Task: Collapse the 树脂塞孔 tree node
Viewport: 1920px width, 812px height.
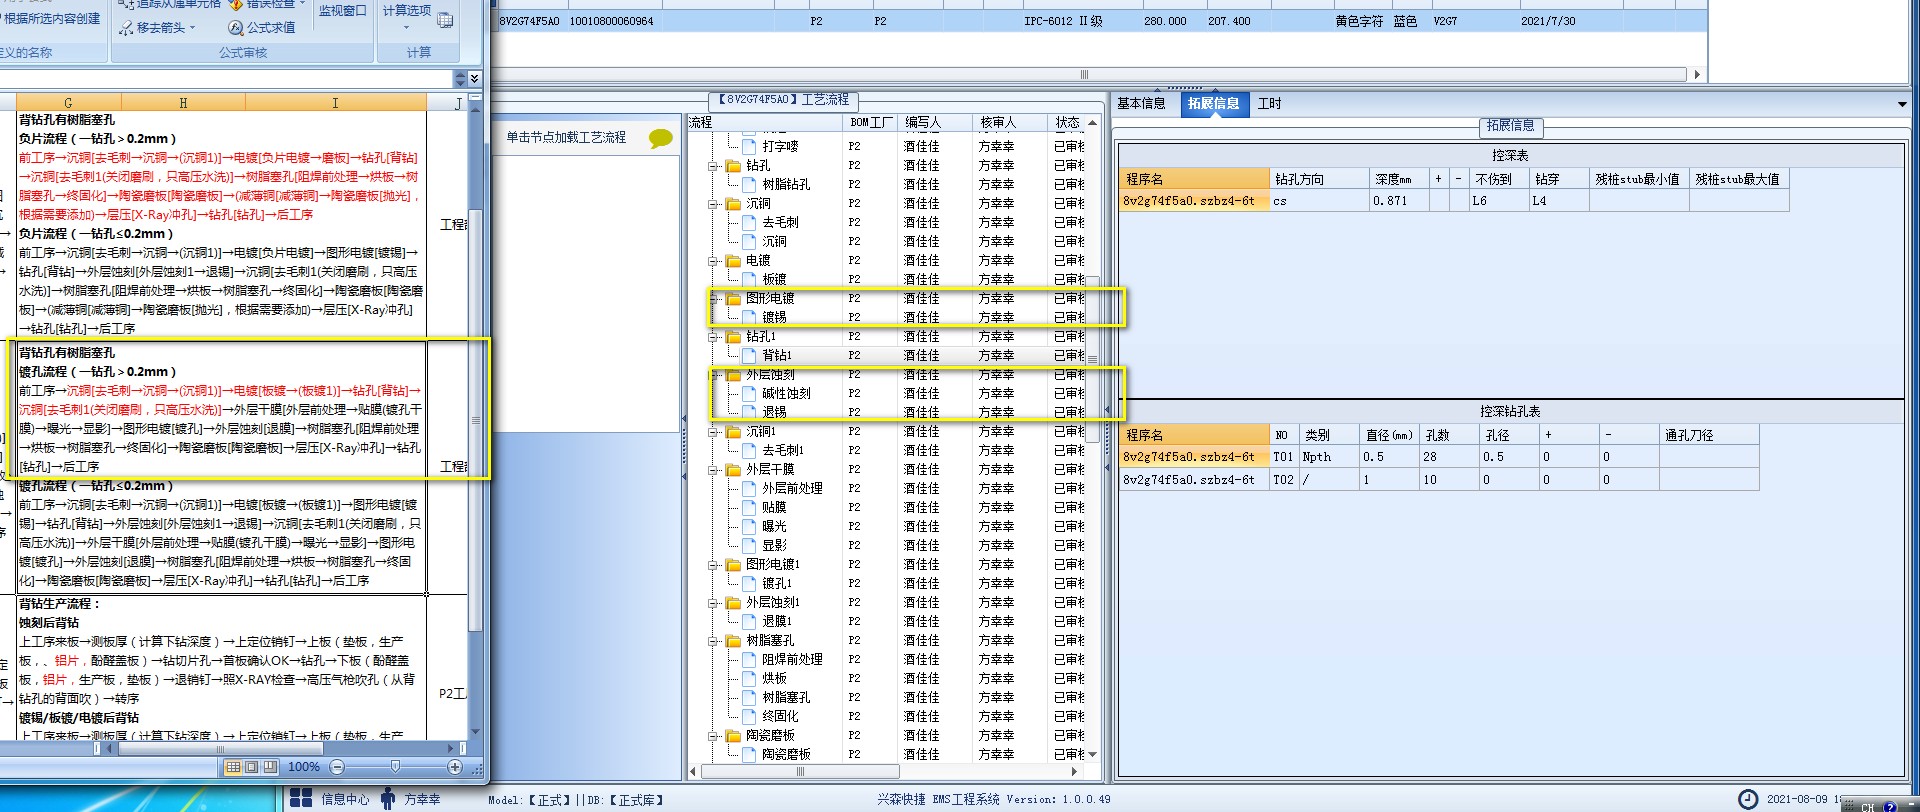Action: click(x=715, y=641)
